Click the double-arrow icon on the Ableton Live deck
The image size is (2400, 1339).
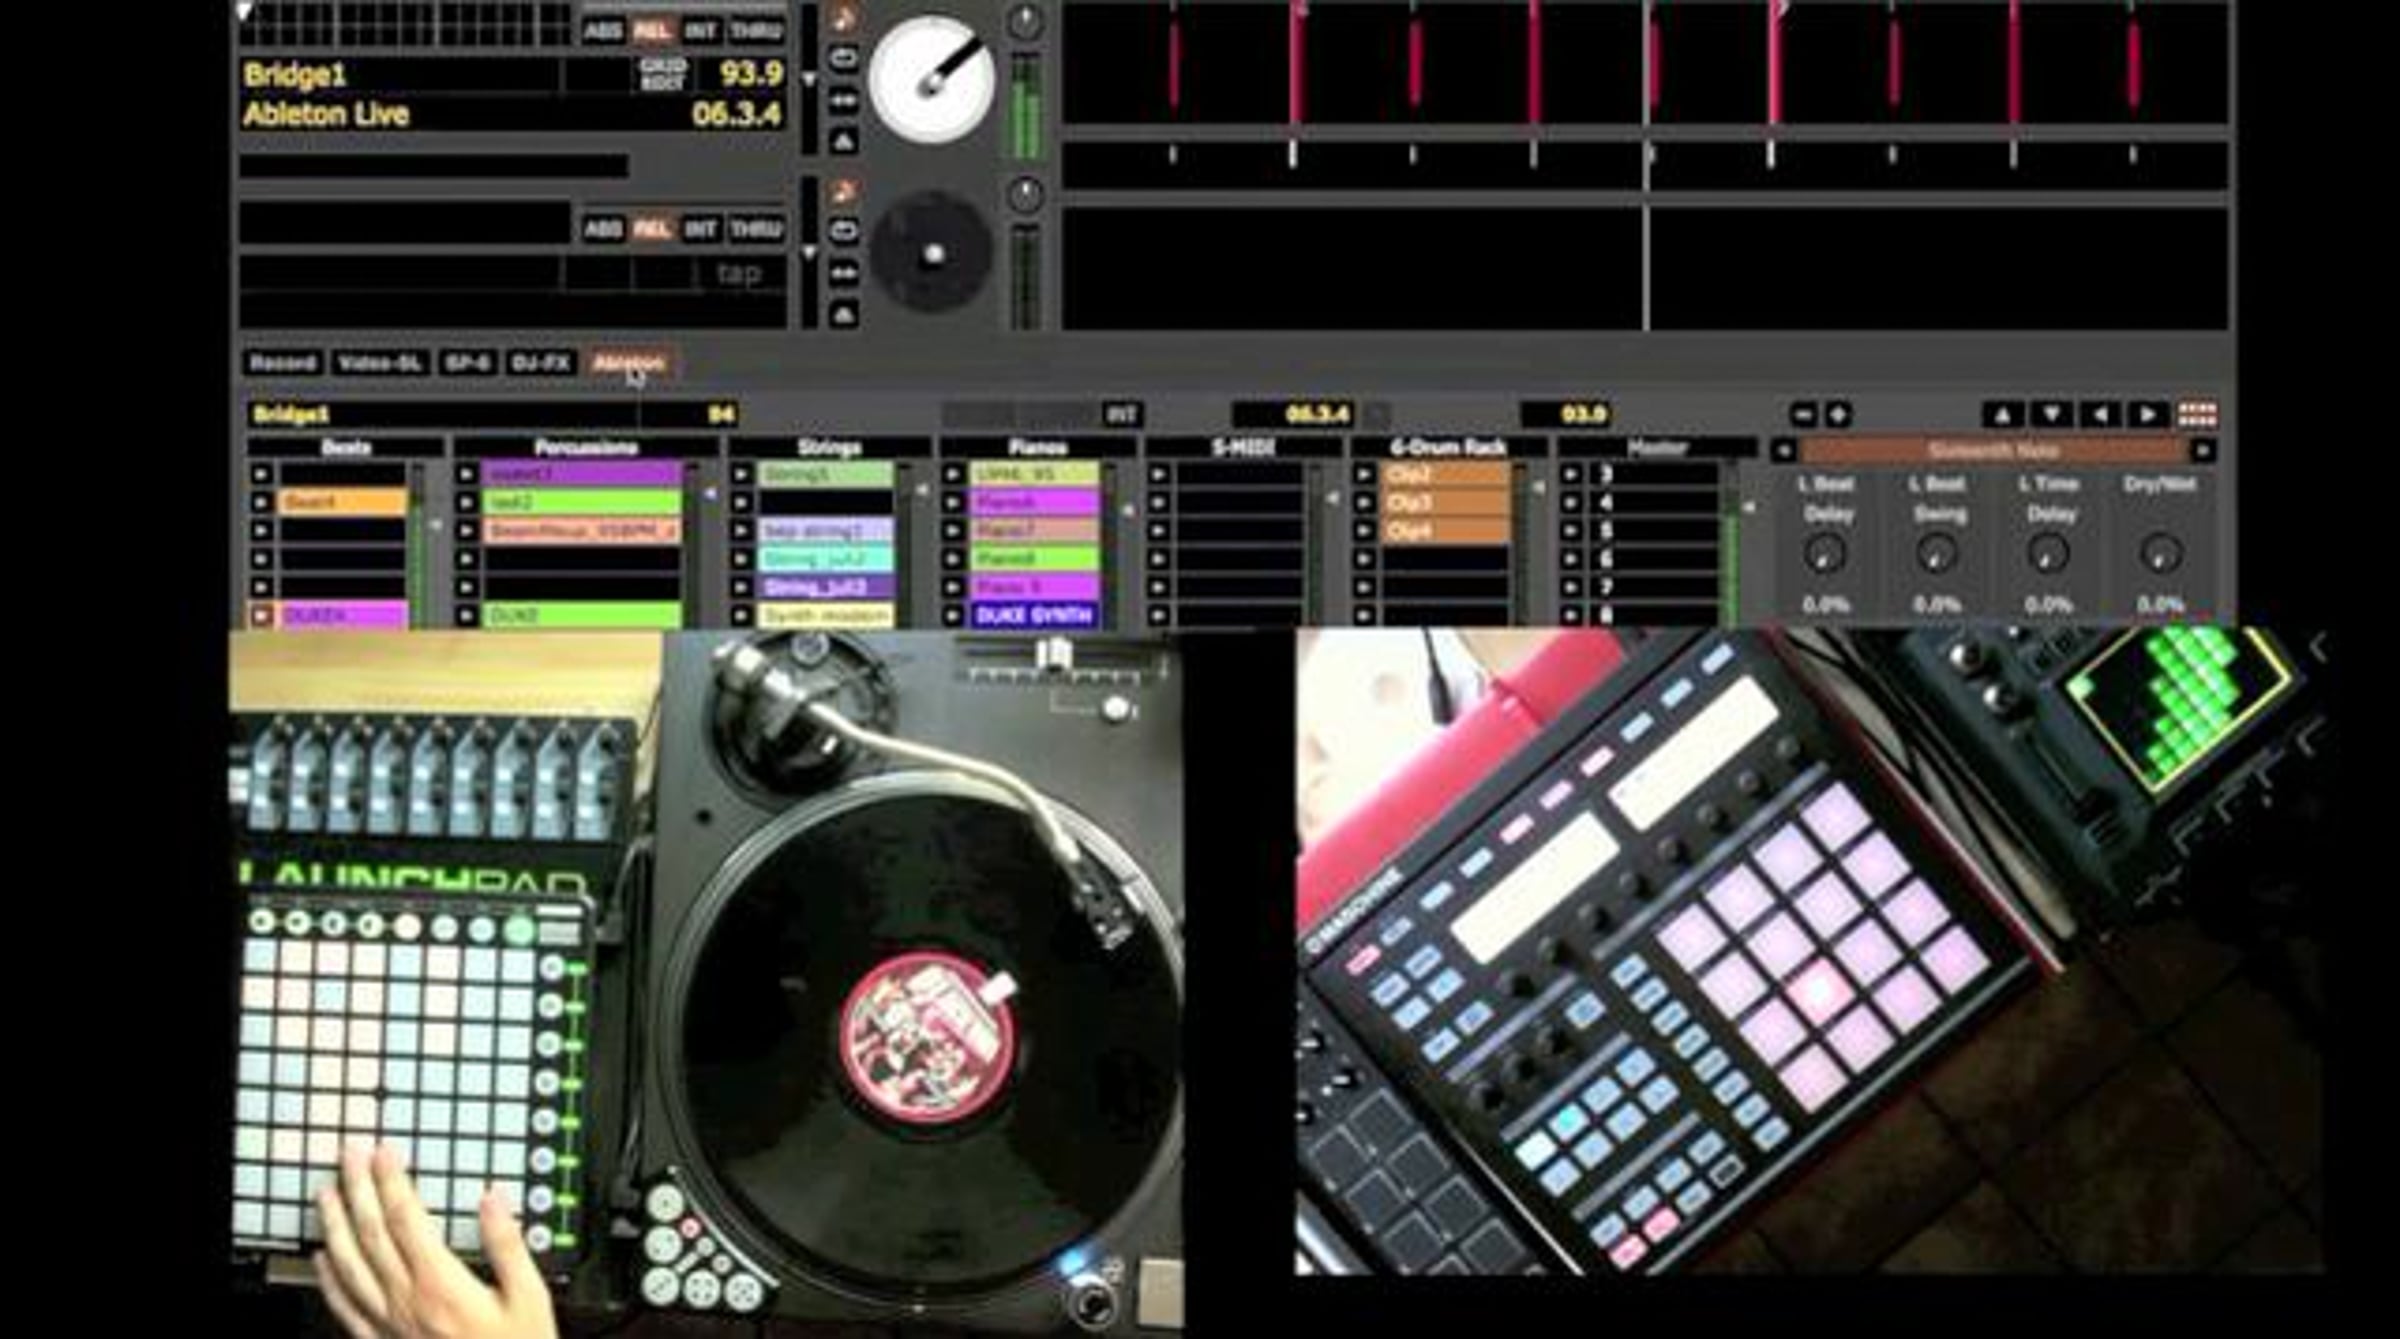(844, 100)
